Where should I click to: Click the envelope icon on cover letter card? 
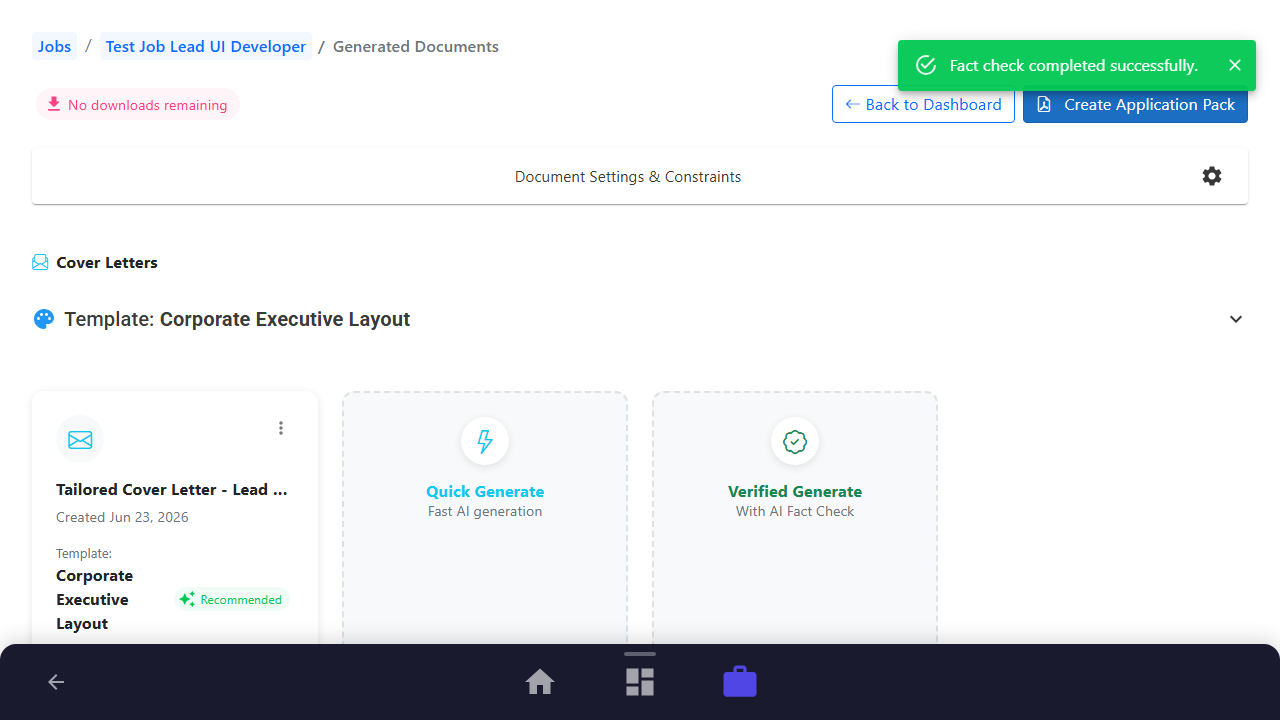80,440
